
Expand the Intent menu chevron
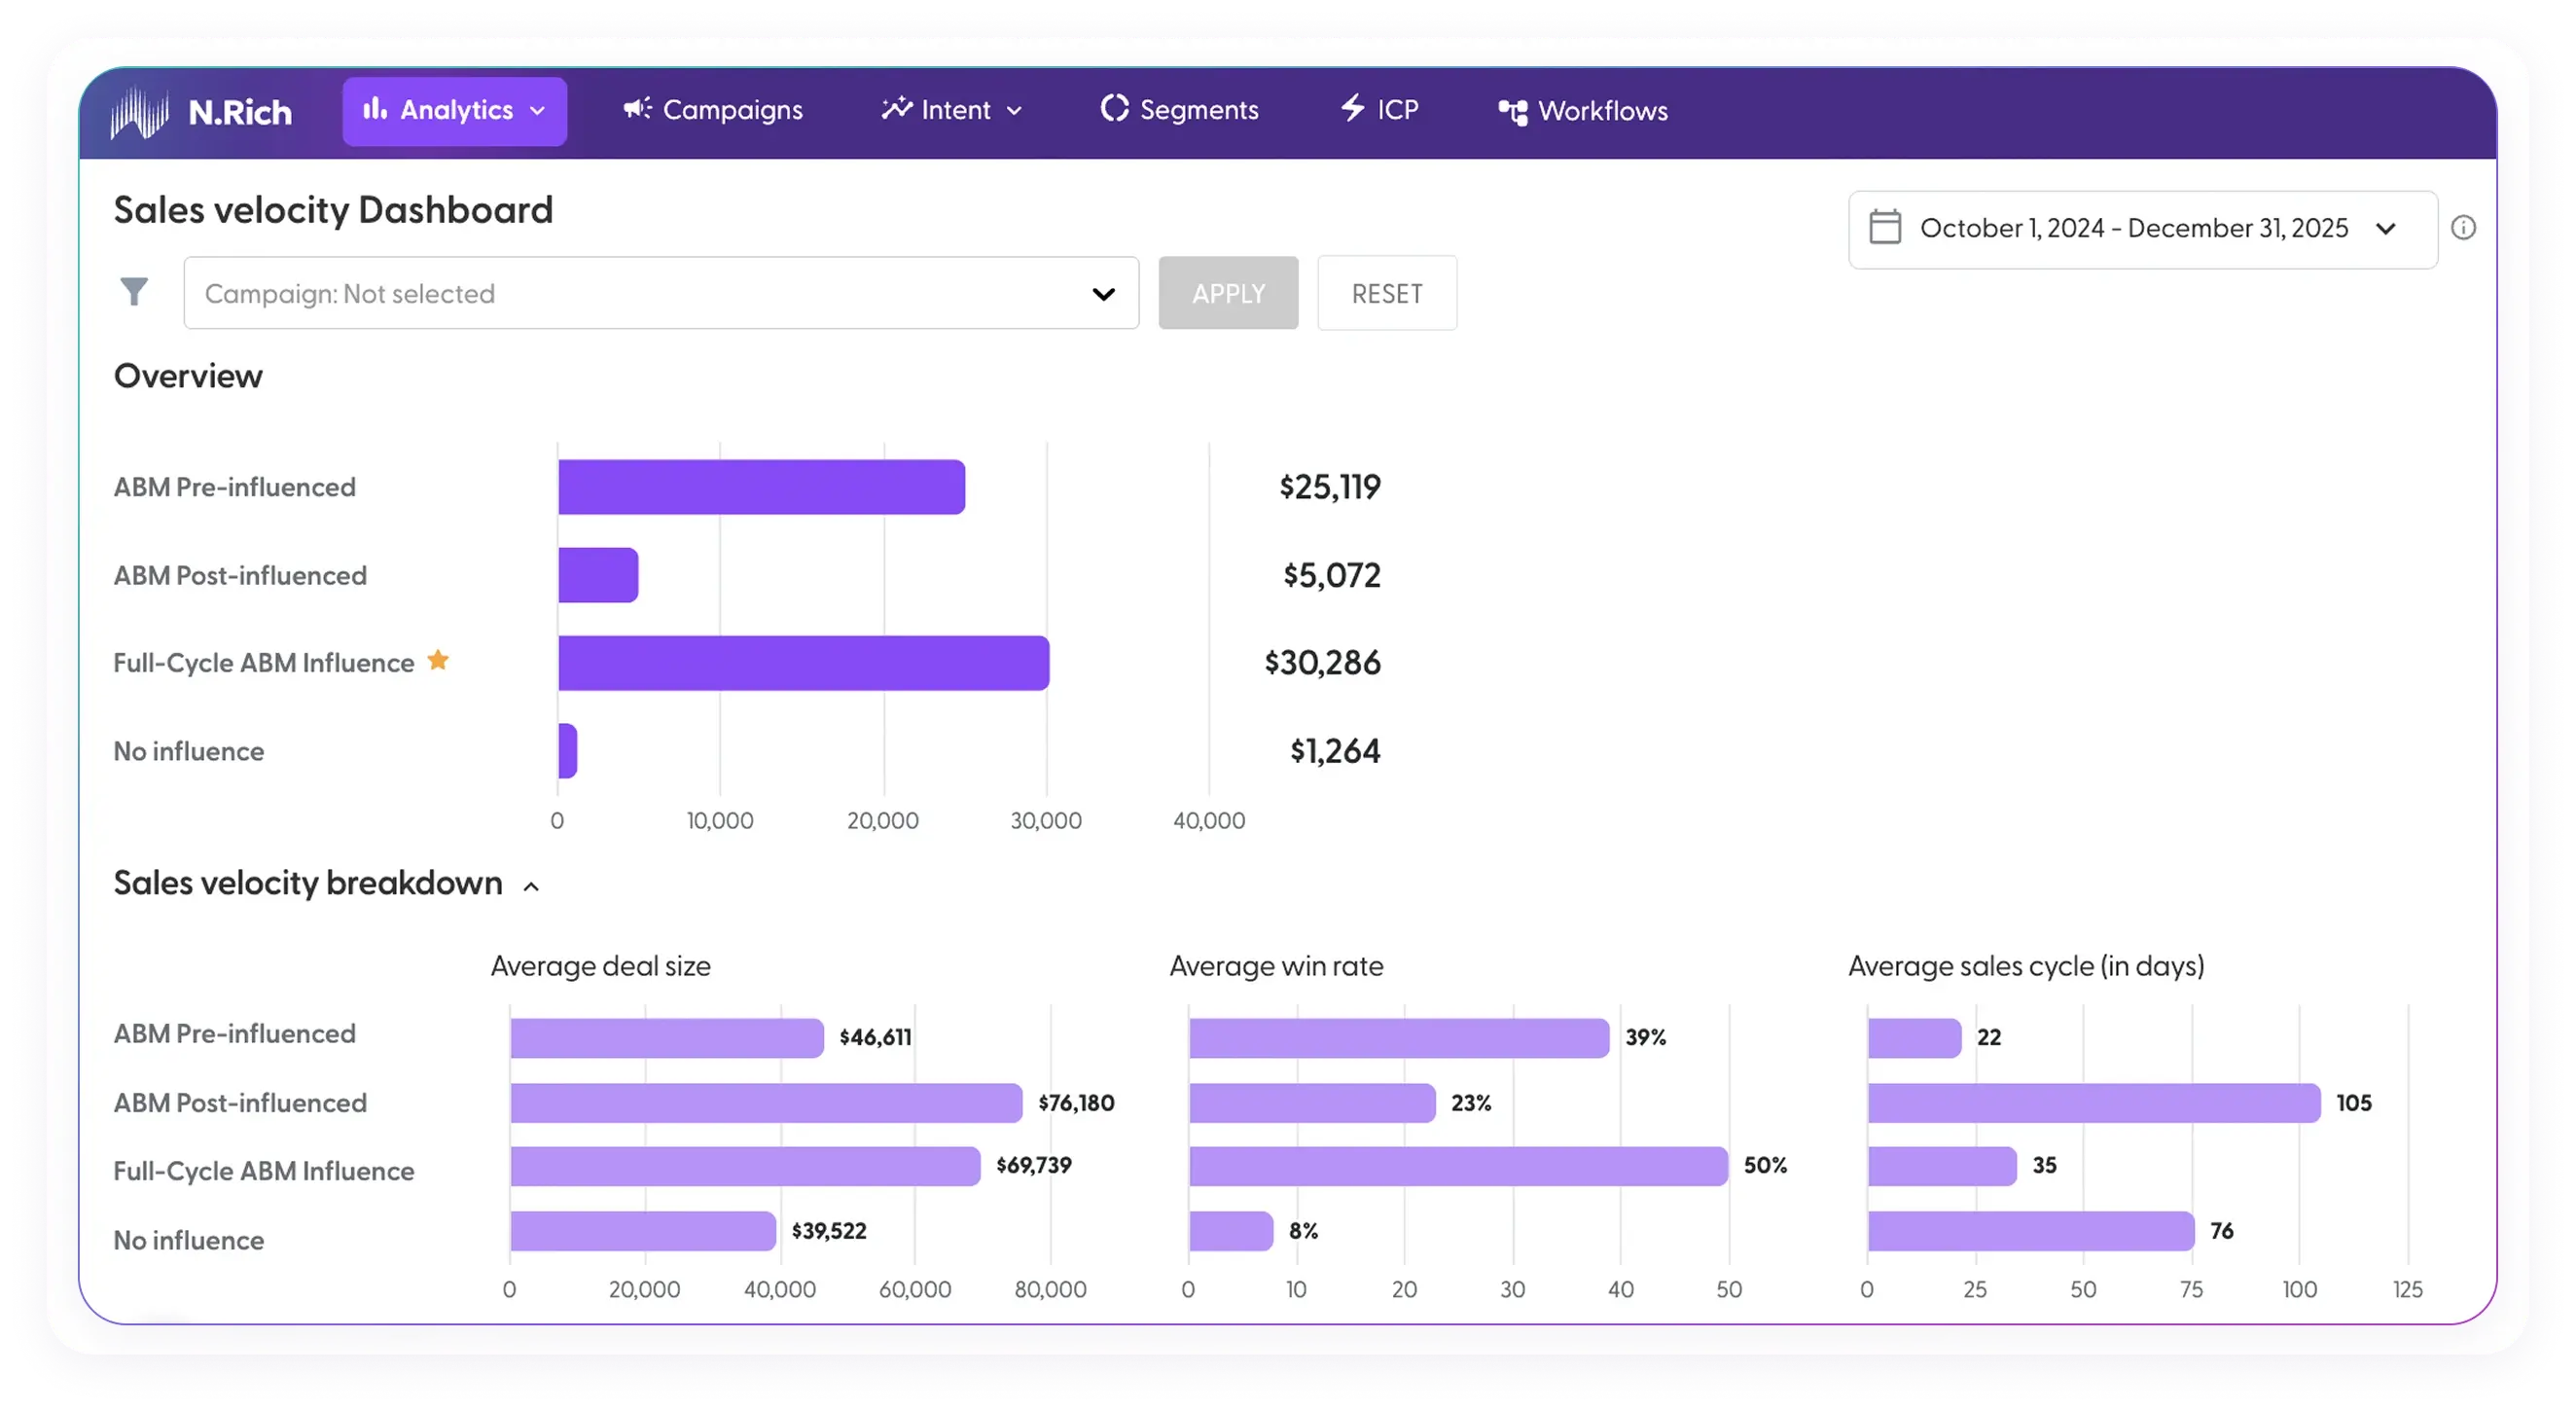point(1014,111)
